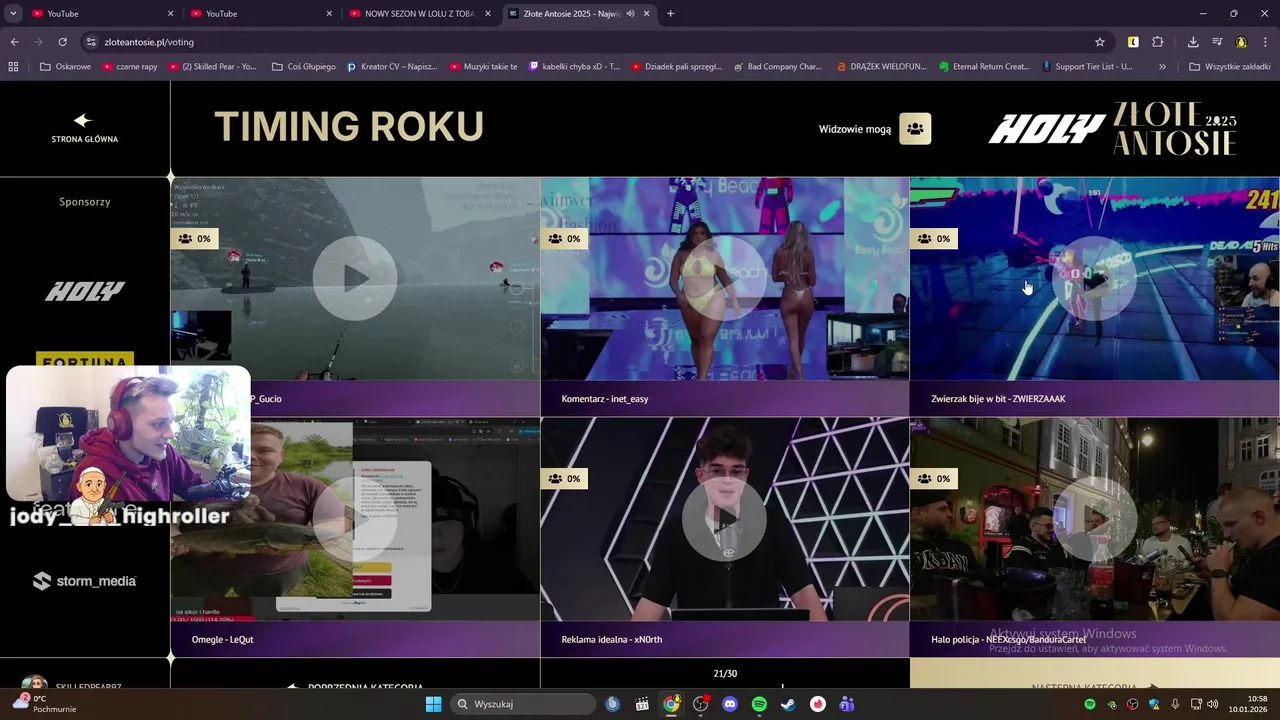The height and width of the screenshot is (720, 1280).
Task: Focus the address bar zloteantosie.pl/voting
Action: [x=590, y=42]
